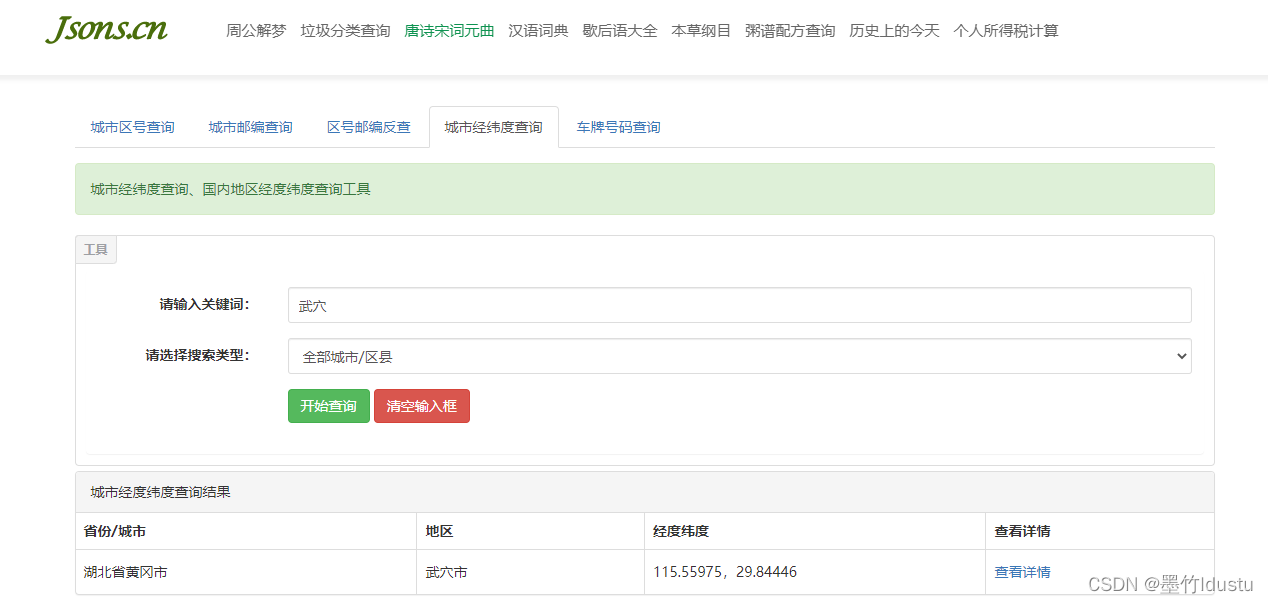Open 歇后语大全 navigation link

[x=620, y=31]
